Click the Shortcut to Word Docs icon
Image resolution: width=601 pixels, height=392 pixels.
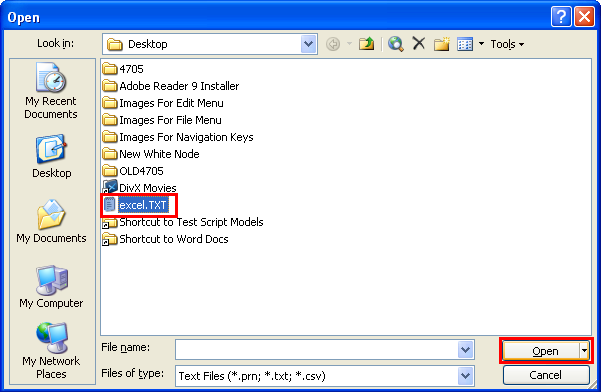point(110,239)
